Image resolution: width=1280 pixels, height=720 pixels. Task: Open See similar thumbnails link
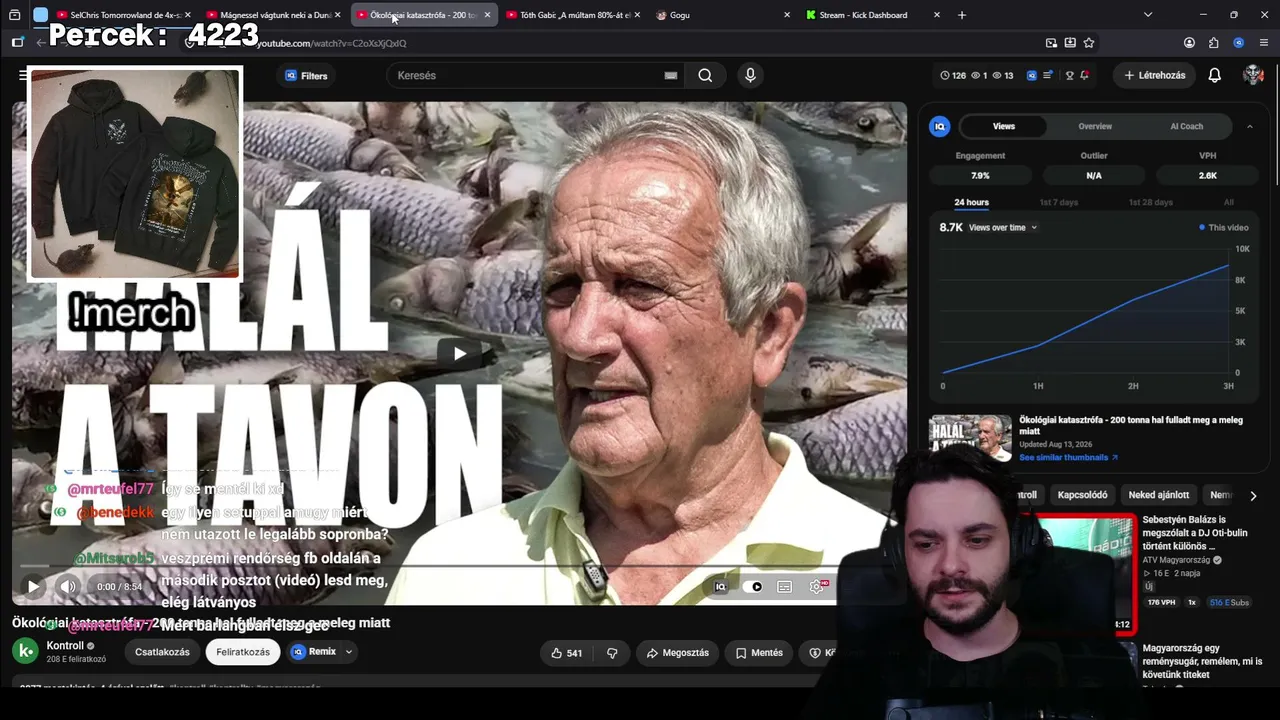point(1068,458)
